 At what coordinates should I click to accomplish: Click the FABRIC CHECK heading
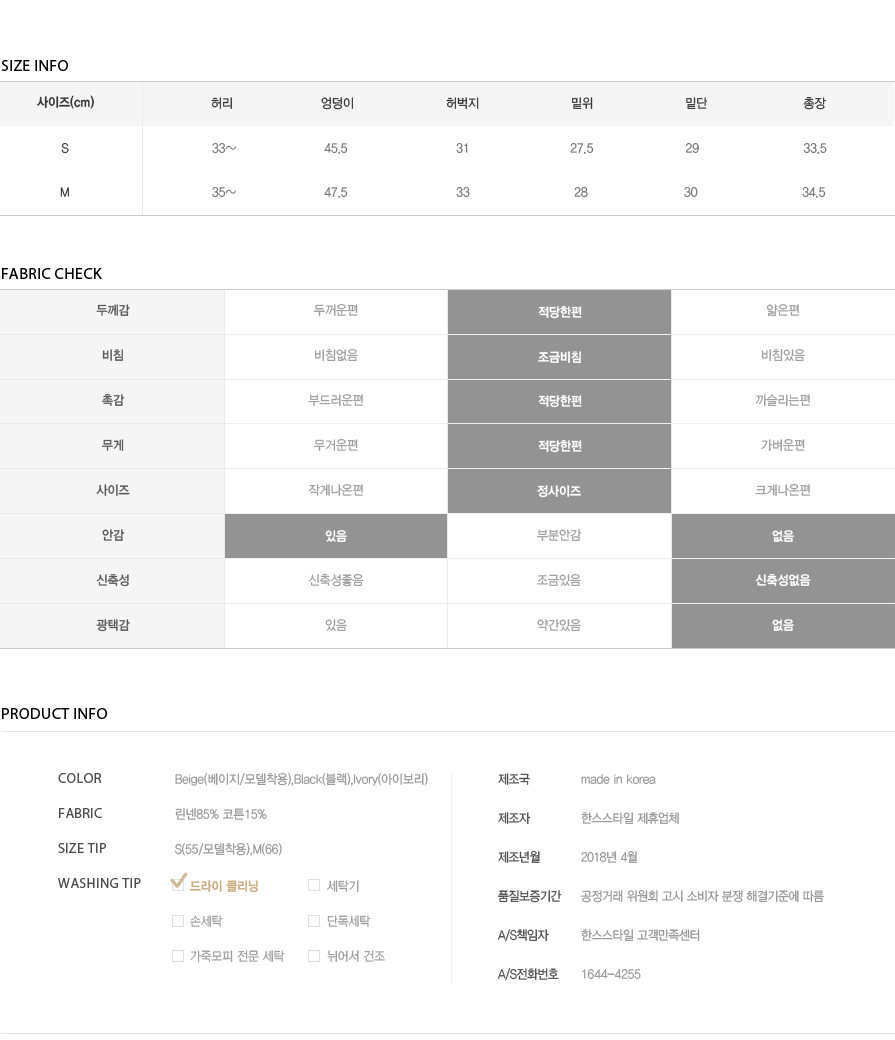point(51,274)
